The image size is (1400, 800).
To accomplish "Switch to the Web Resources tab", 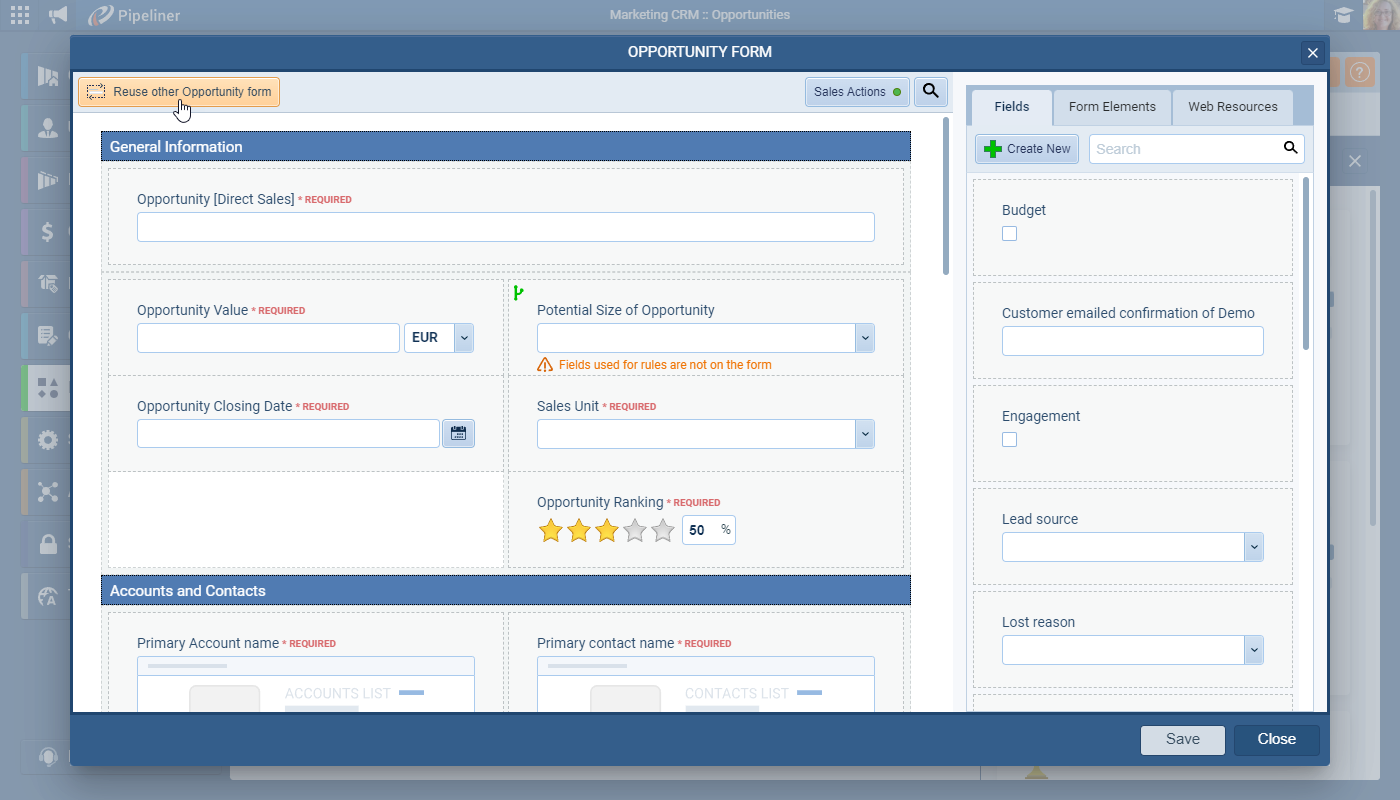I will pyautogui.click(x=1232, y=107).
